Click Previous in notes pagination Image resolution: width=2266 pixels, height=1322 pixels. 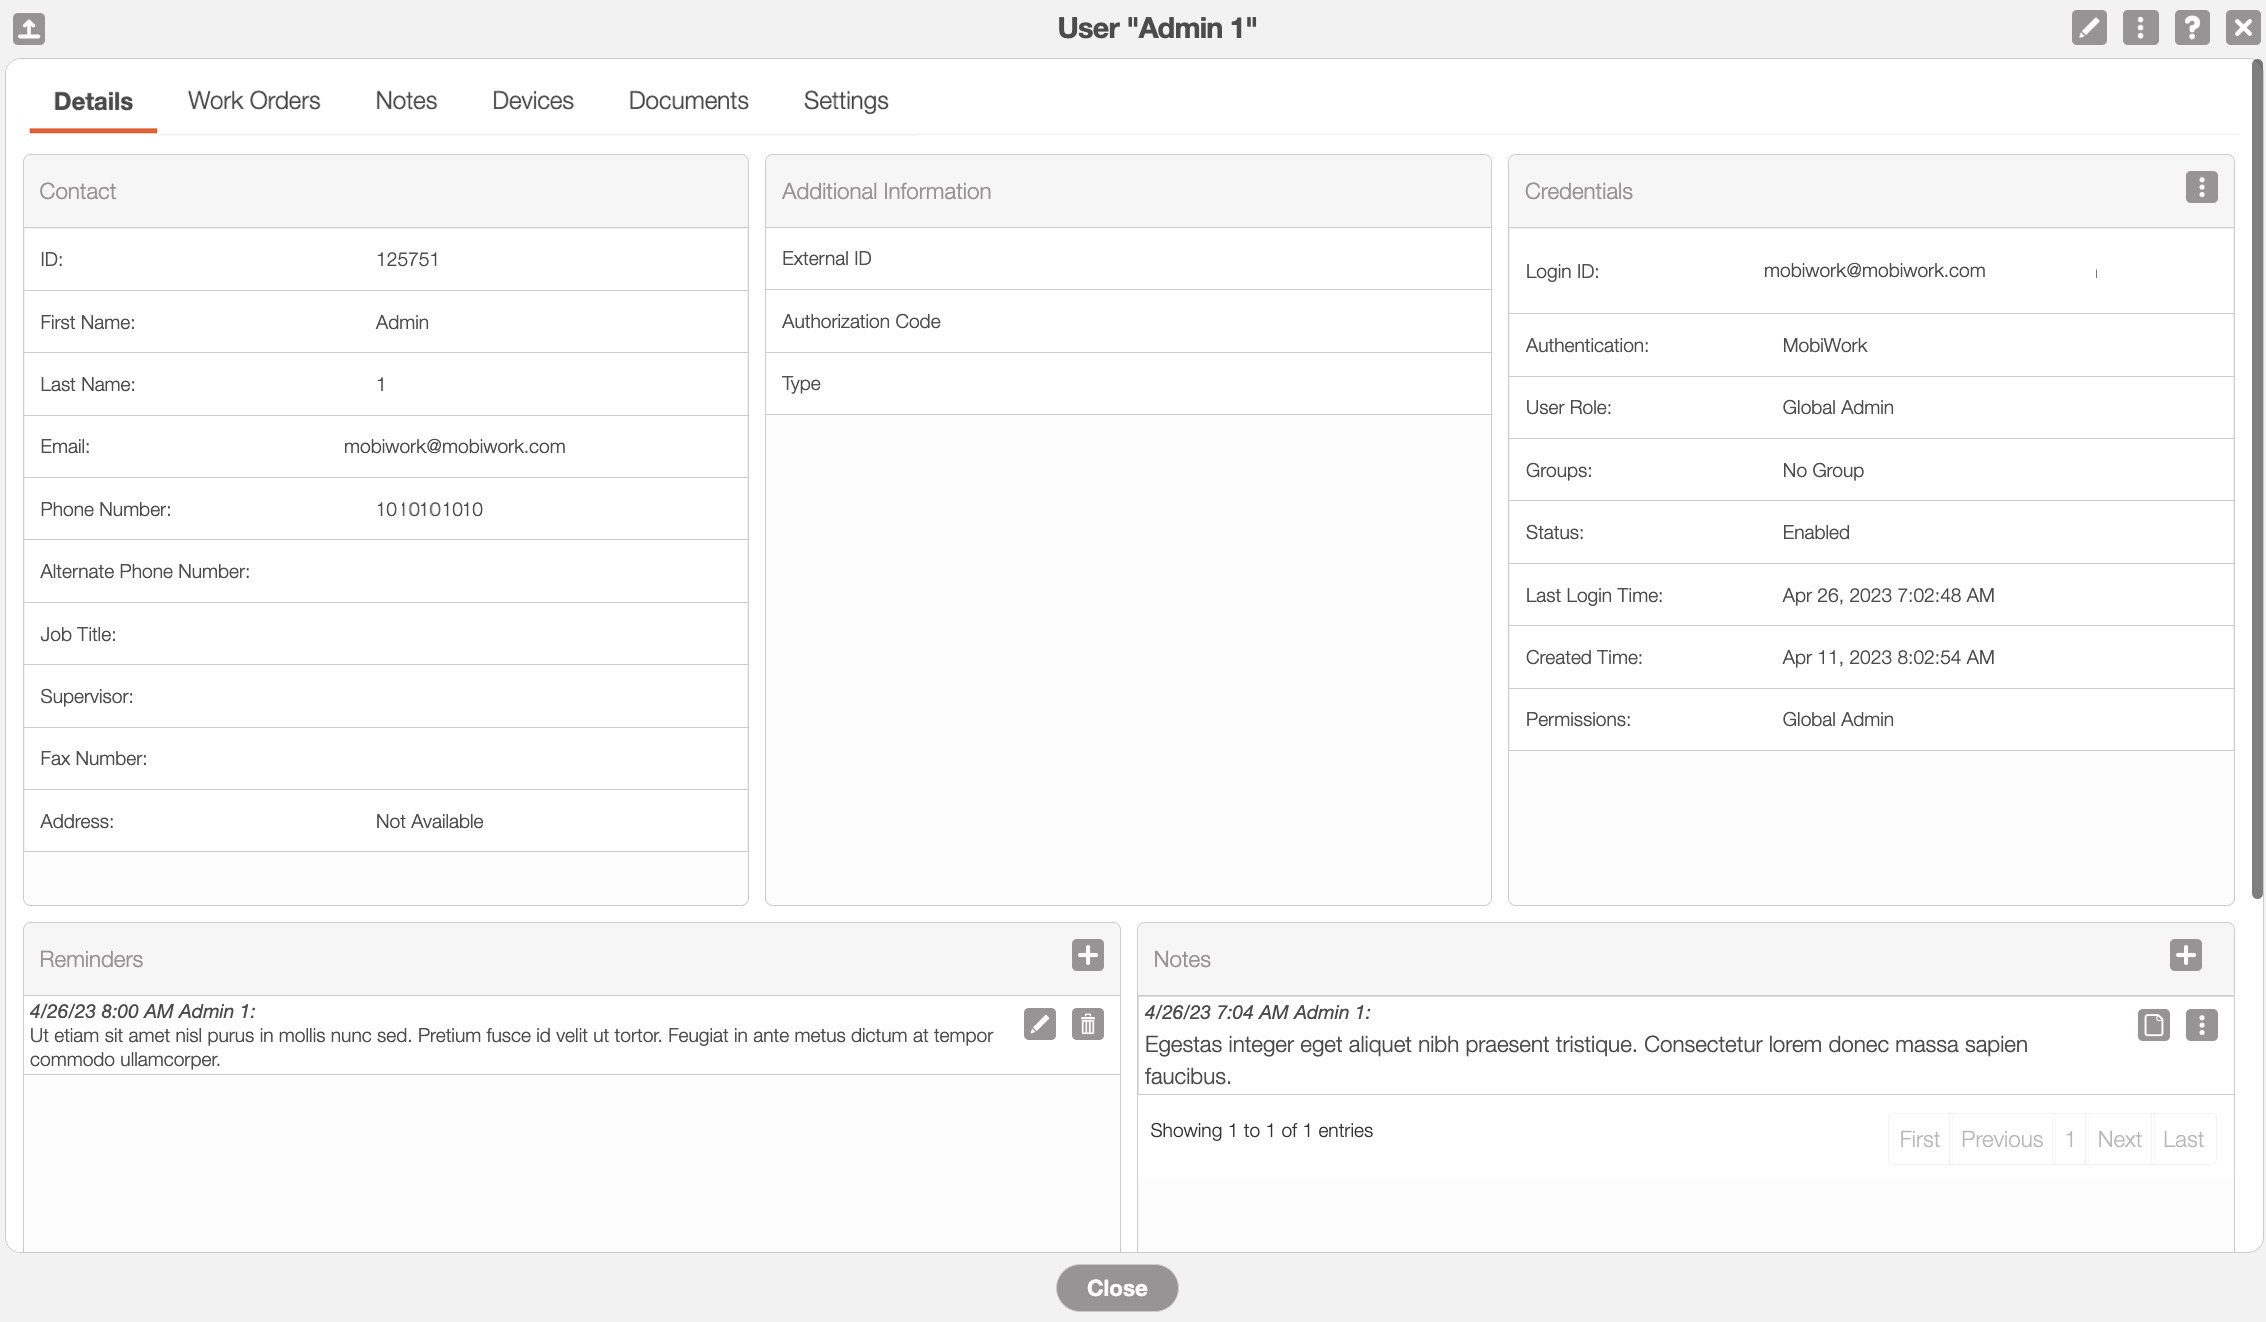tap(2001, 1139)
